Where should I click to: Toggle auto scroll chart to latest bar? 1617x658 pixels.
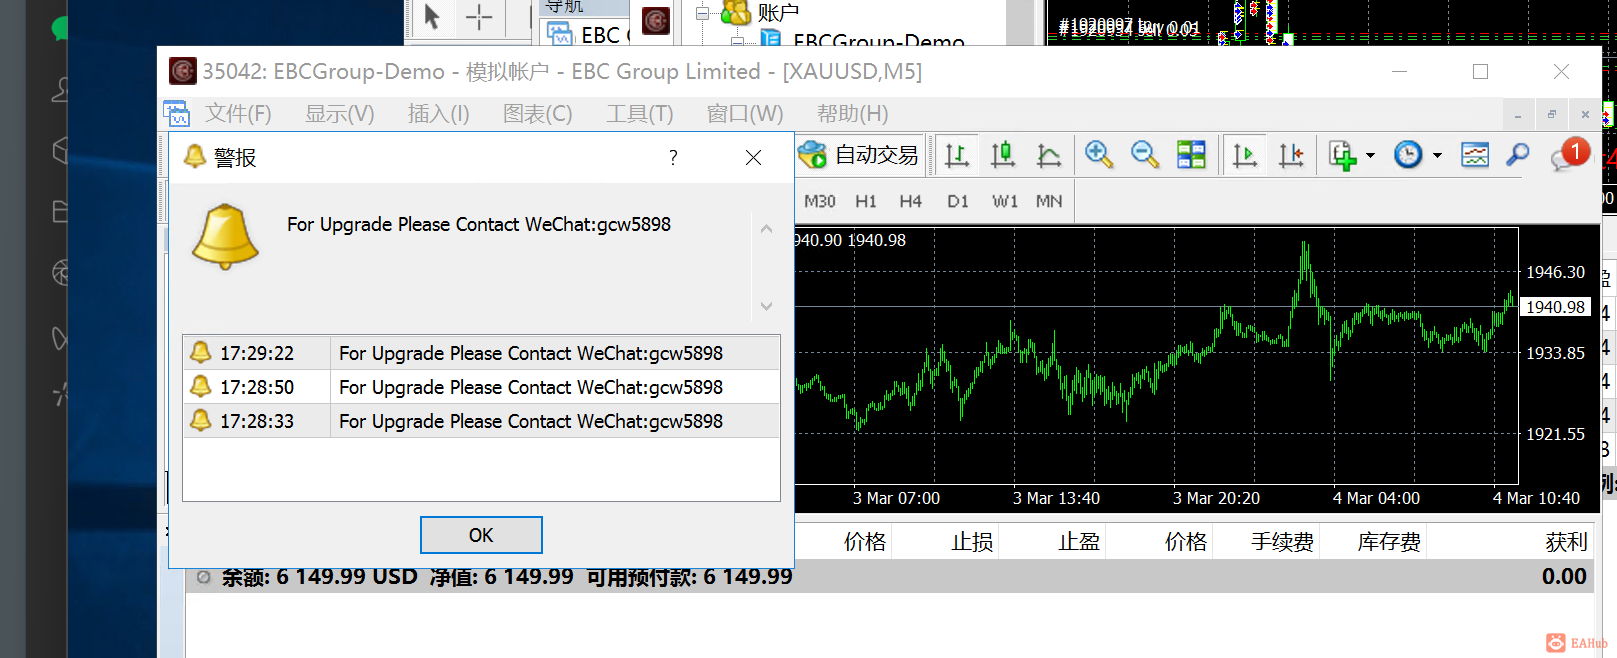[1245, 155]
